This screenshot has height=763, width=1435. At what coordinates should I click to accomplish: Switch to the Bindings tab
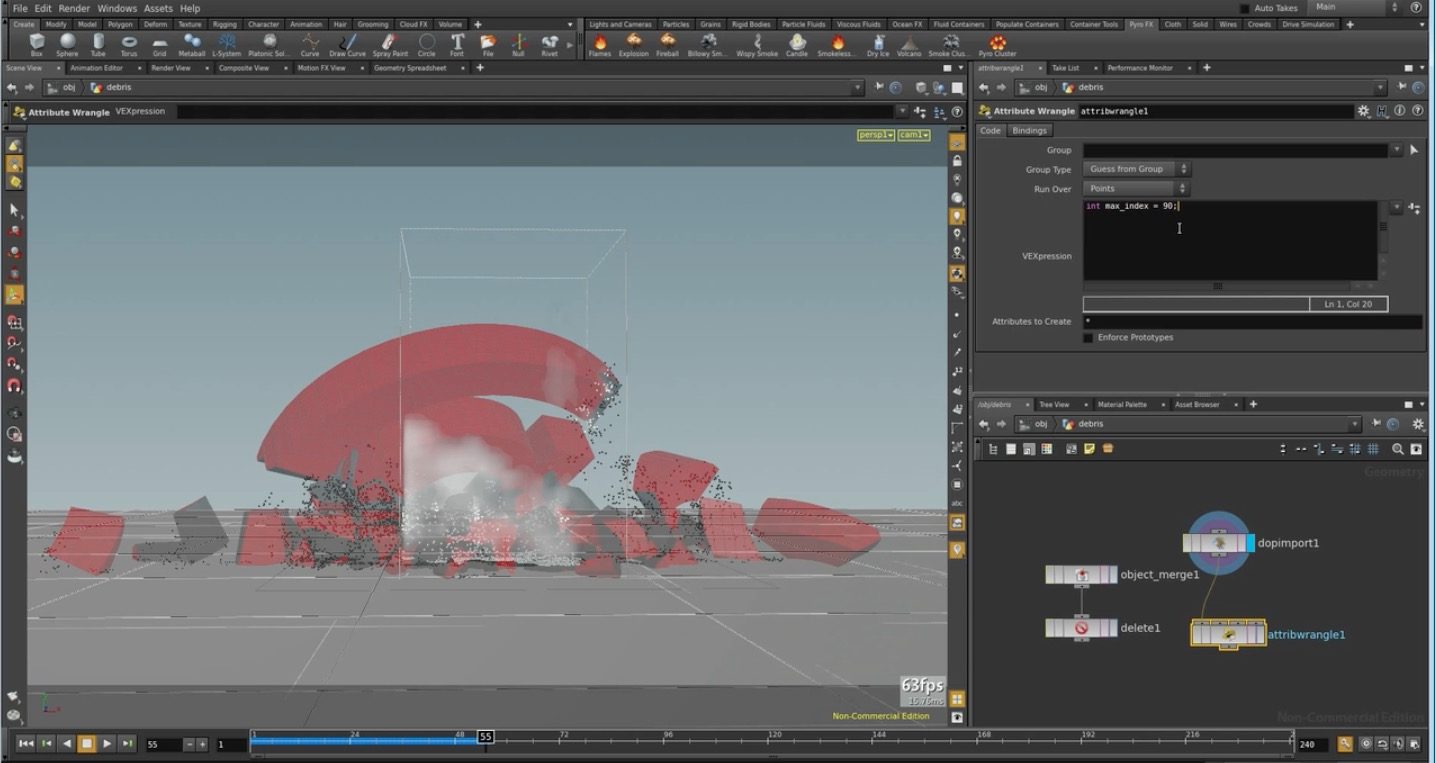[1029, 130]
